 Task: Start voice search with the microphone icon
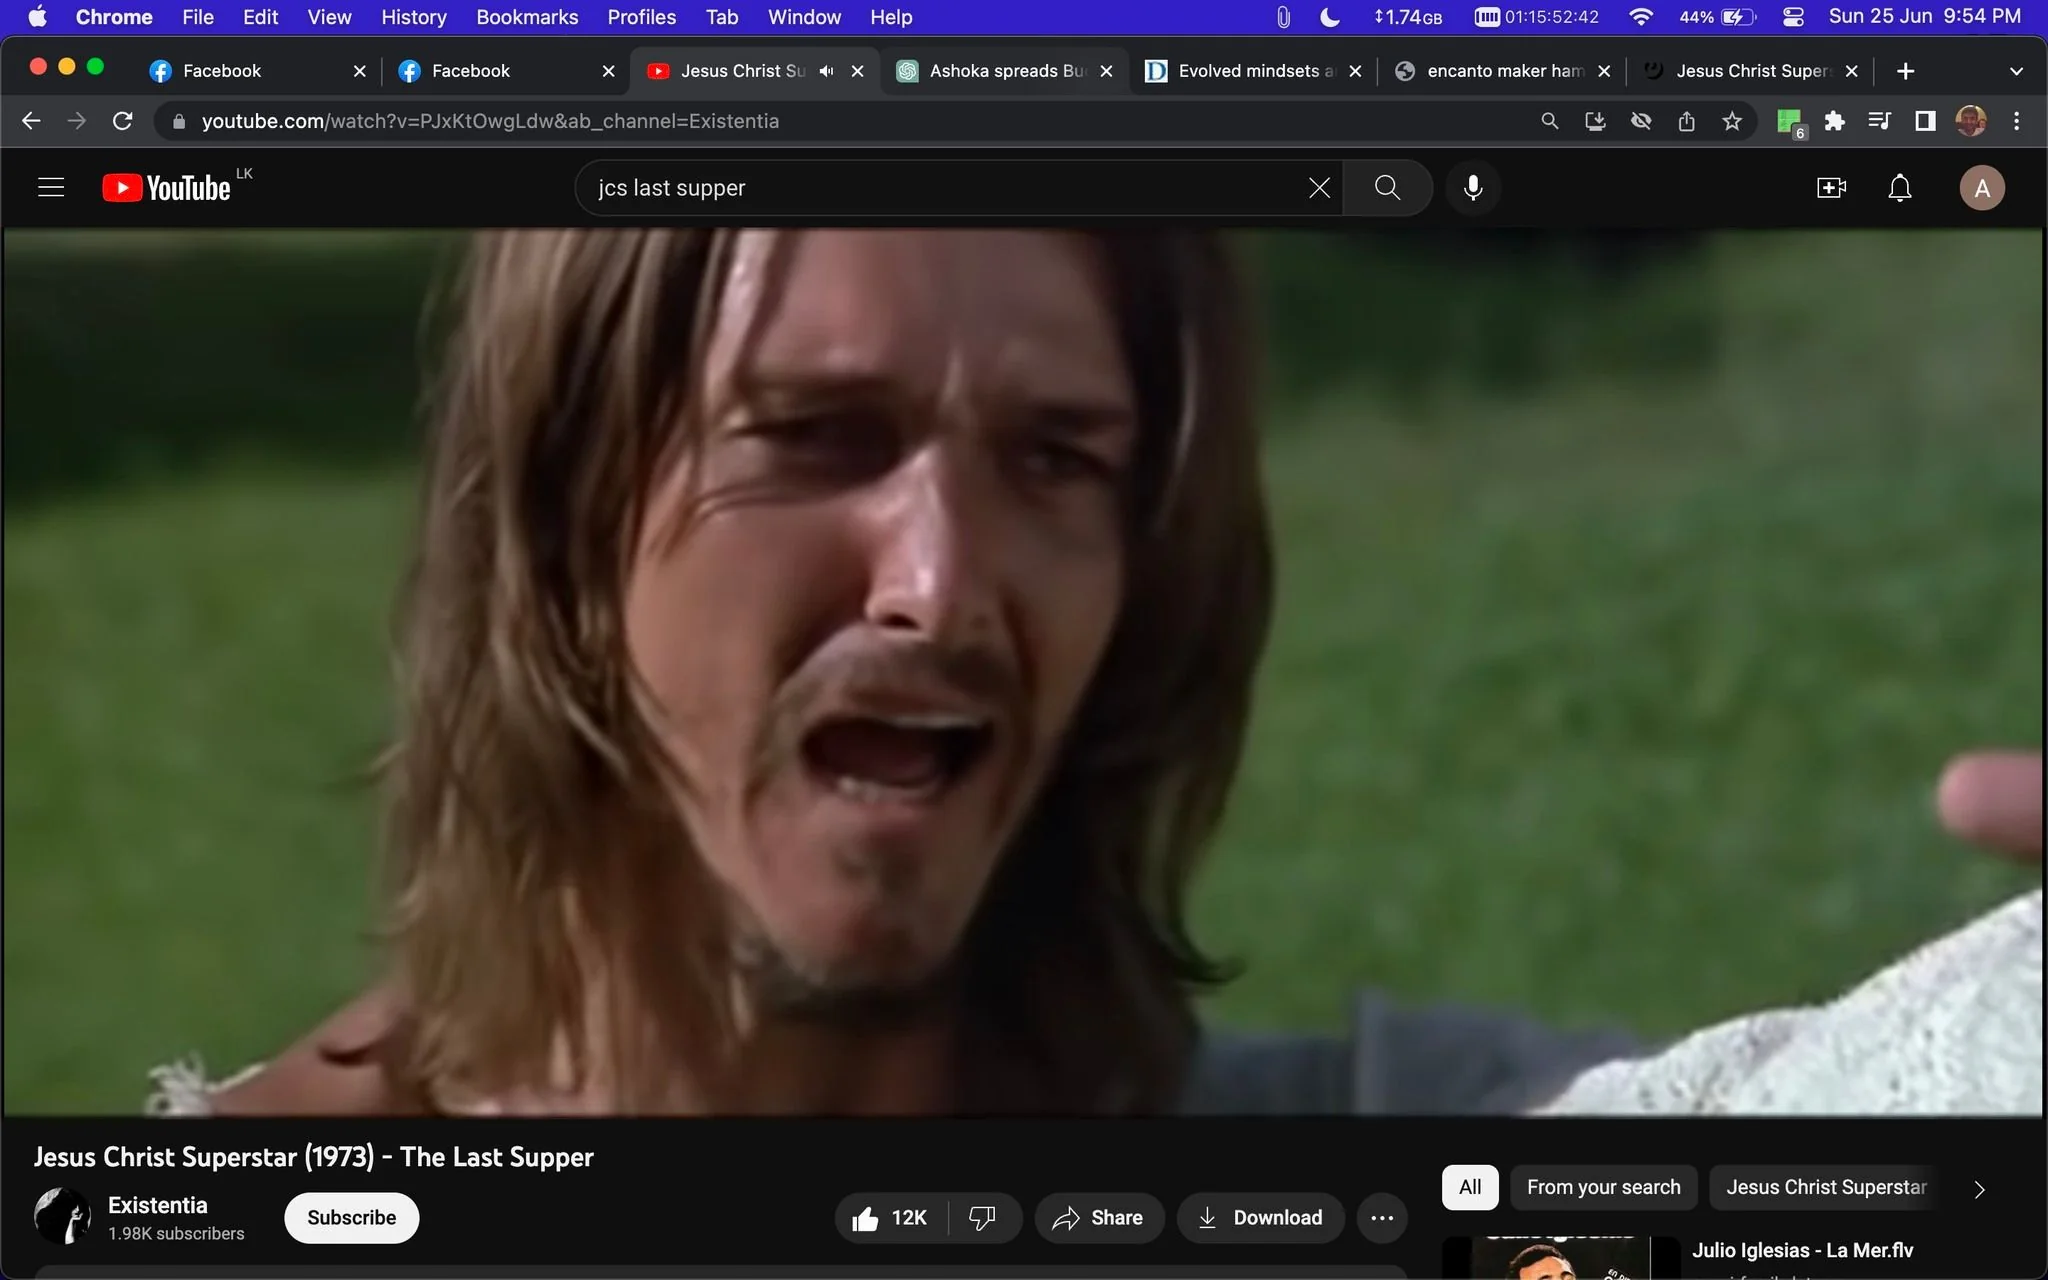tap(1472, 187)
